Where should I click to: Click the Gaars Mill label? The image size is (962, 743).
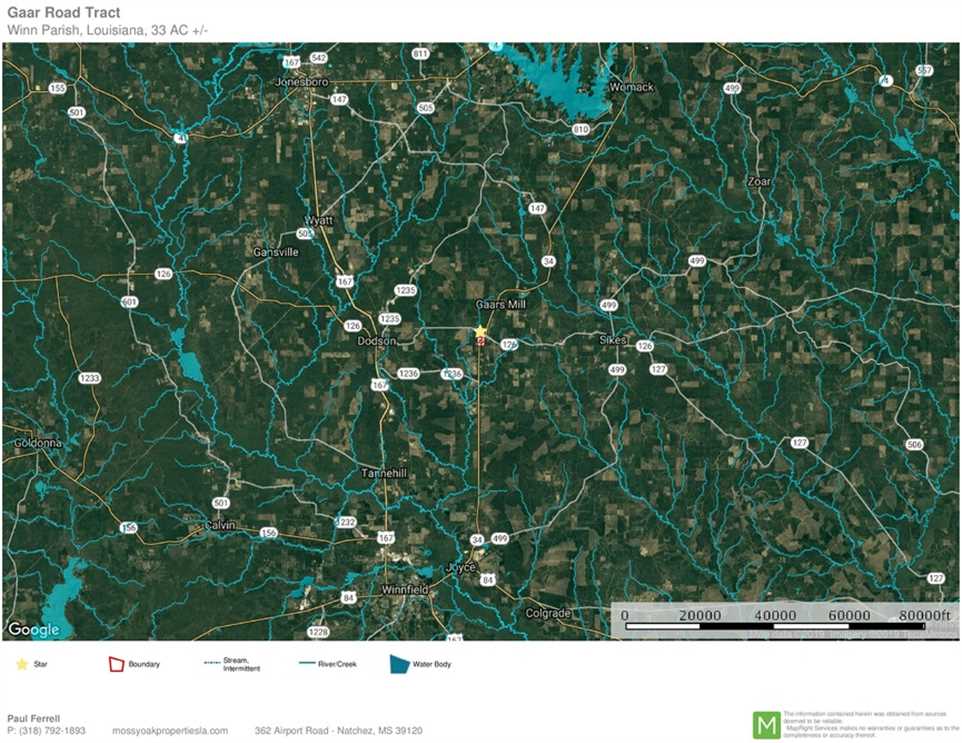(501, 304)
